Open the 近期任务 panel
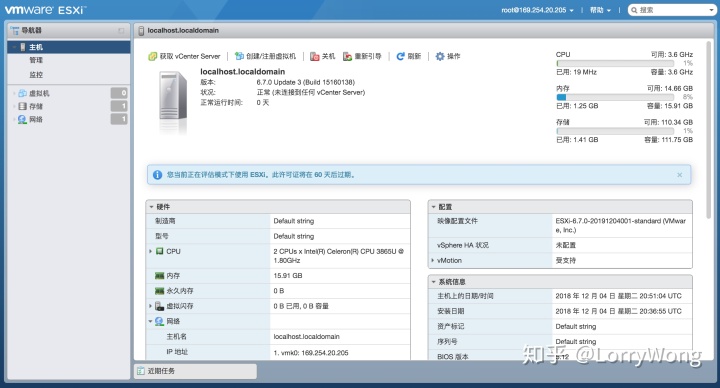 point(196,371)
